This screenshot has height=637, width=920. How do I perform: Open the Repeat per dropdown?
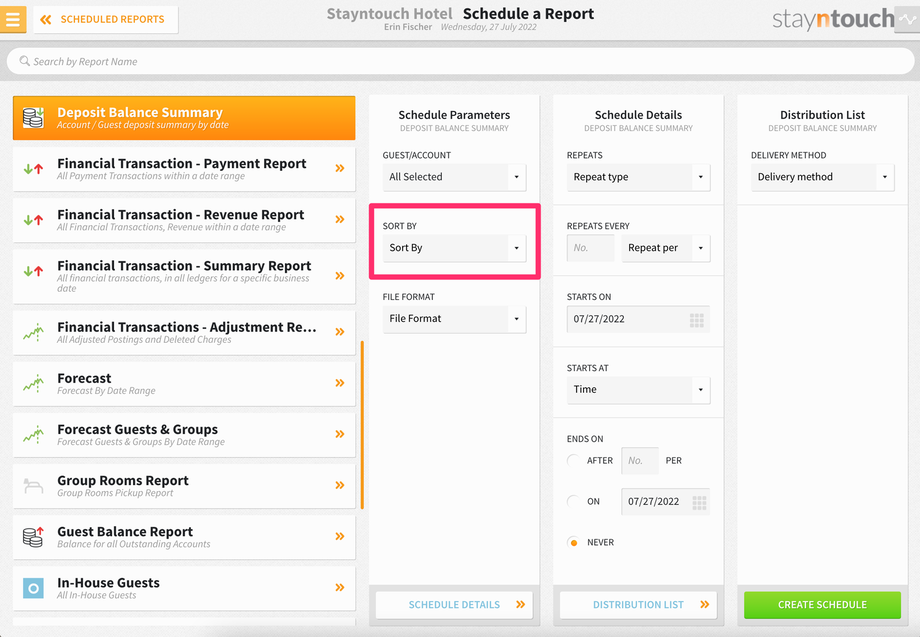point(666,248)
